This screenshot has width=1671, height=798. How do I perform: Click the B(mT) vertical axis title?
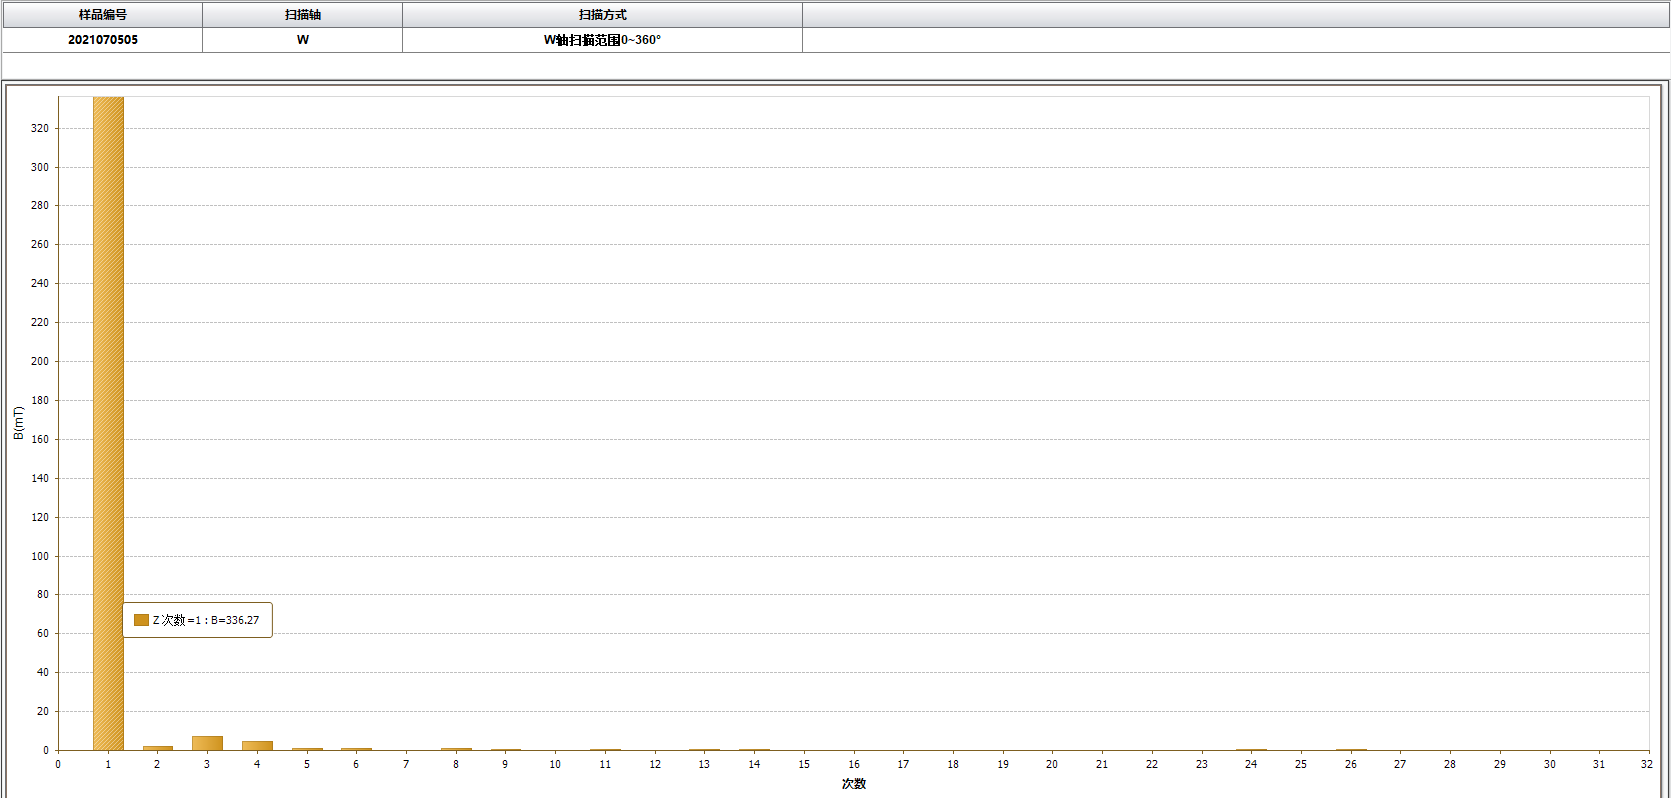[x=18, y=422]
